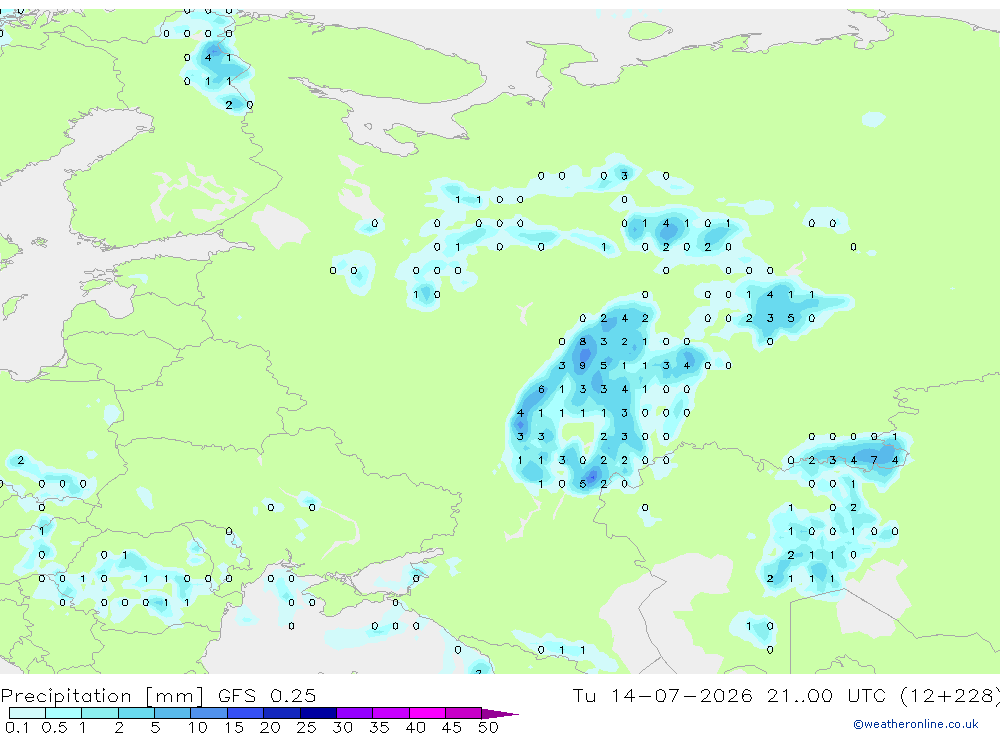Click the precipitation value 9 on the map

click(582, 366)
